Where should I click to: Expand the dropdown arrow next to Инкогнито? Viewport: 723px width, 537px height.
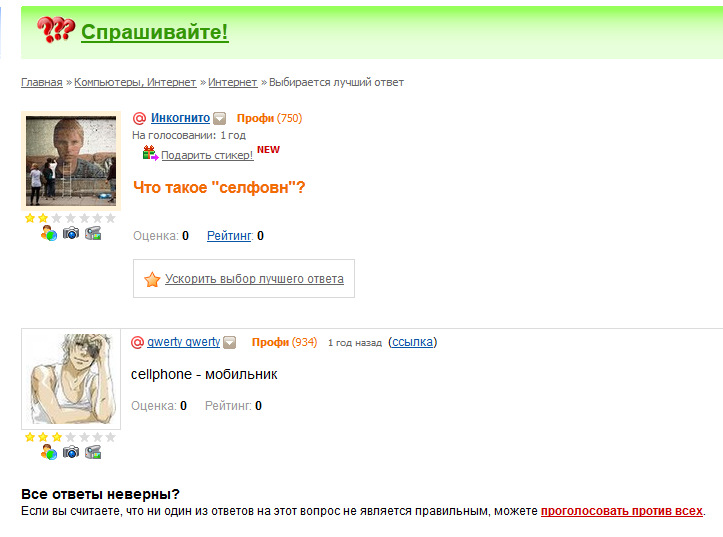pyautogui.click(x=220, y=118)
